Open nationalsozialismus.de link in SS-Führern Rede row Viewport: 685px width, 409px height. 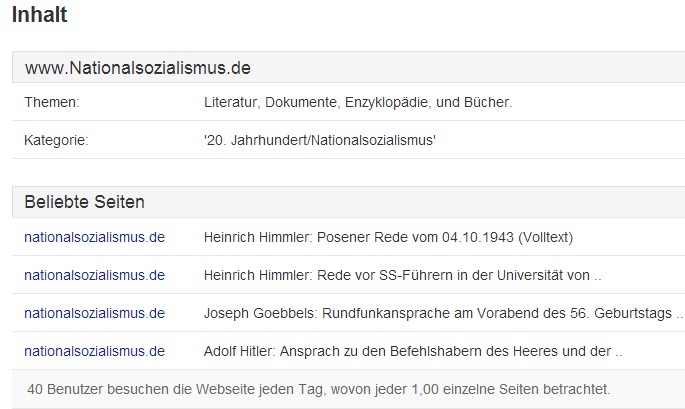point(94,275)
